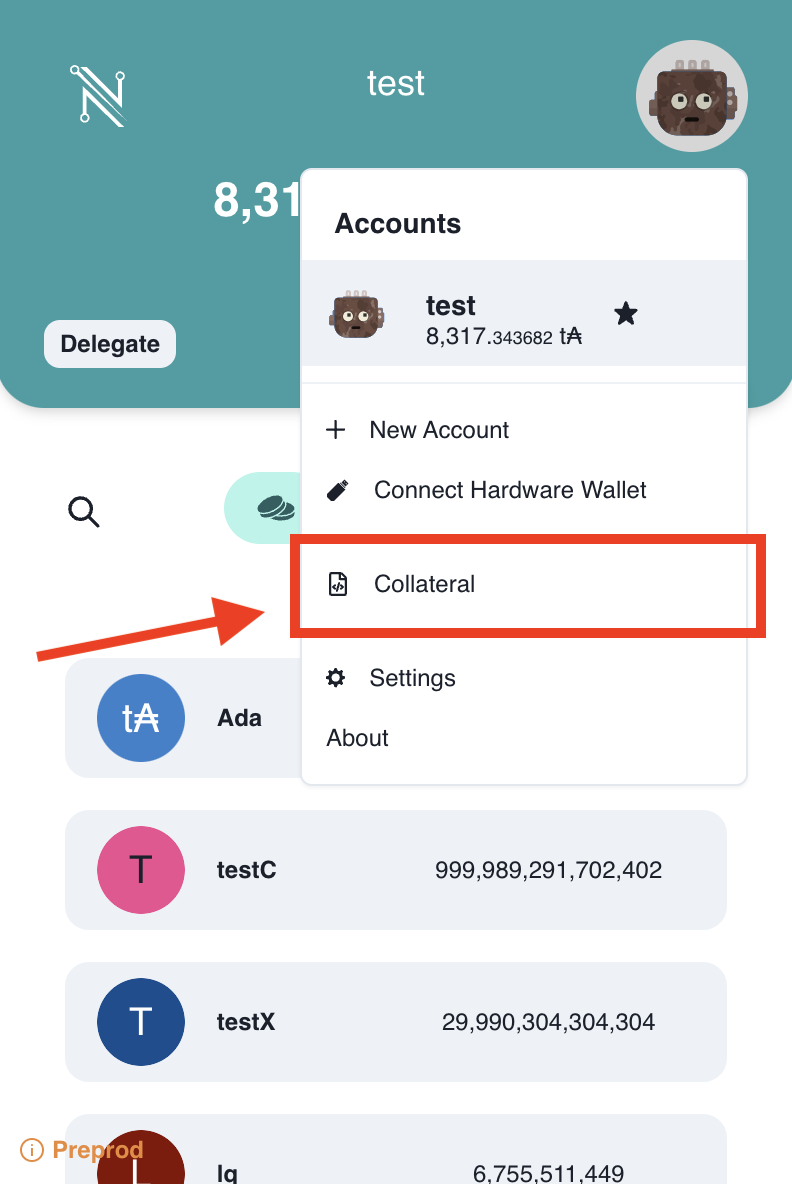The image size is (792, 1184).
Task: Open the Ada asset row
Action: tap(180, 718)
